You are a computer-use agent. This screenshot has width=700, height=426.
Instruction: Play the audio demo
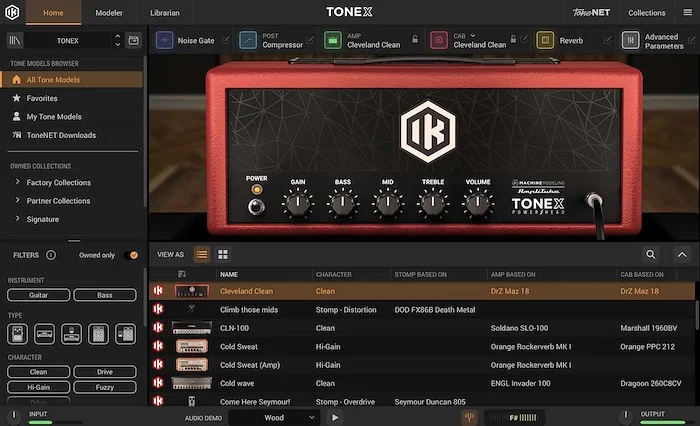click(x=335, y=418)
